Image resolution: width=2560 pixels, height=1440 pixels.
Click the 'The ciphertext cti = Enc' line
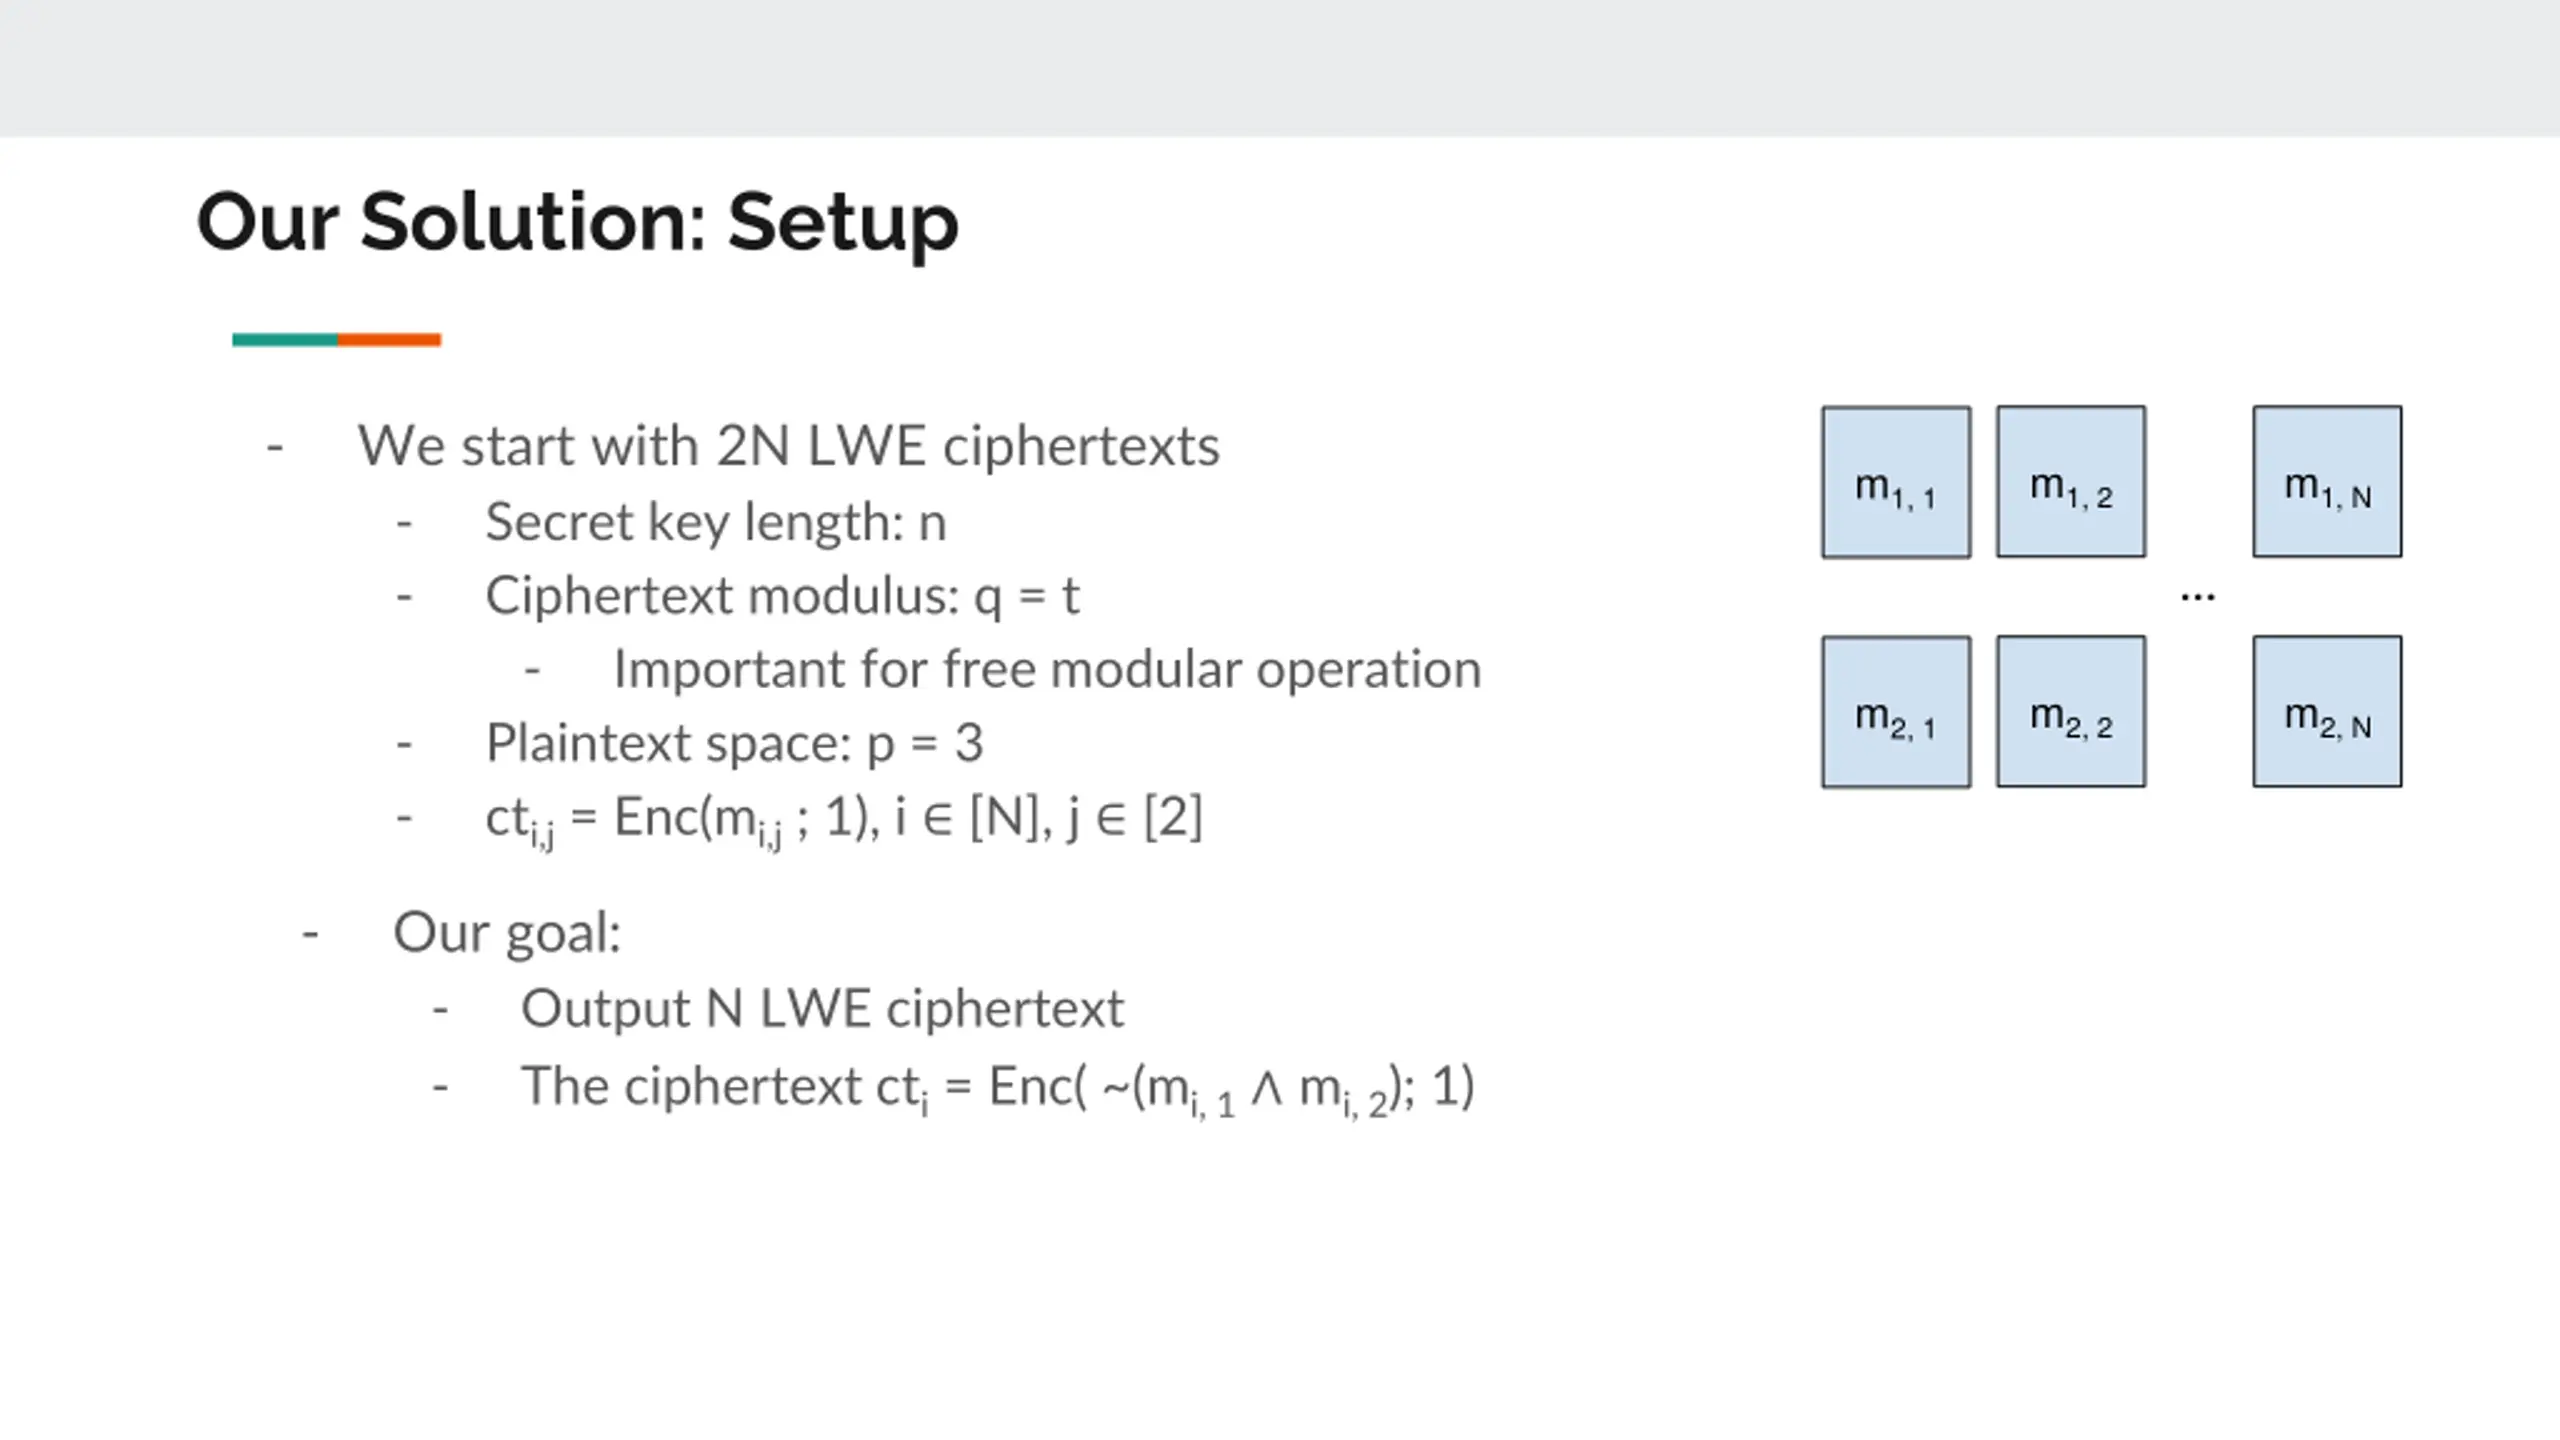pos(998,1088)
